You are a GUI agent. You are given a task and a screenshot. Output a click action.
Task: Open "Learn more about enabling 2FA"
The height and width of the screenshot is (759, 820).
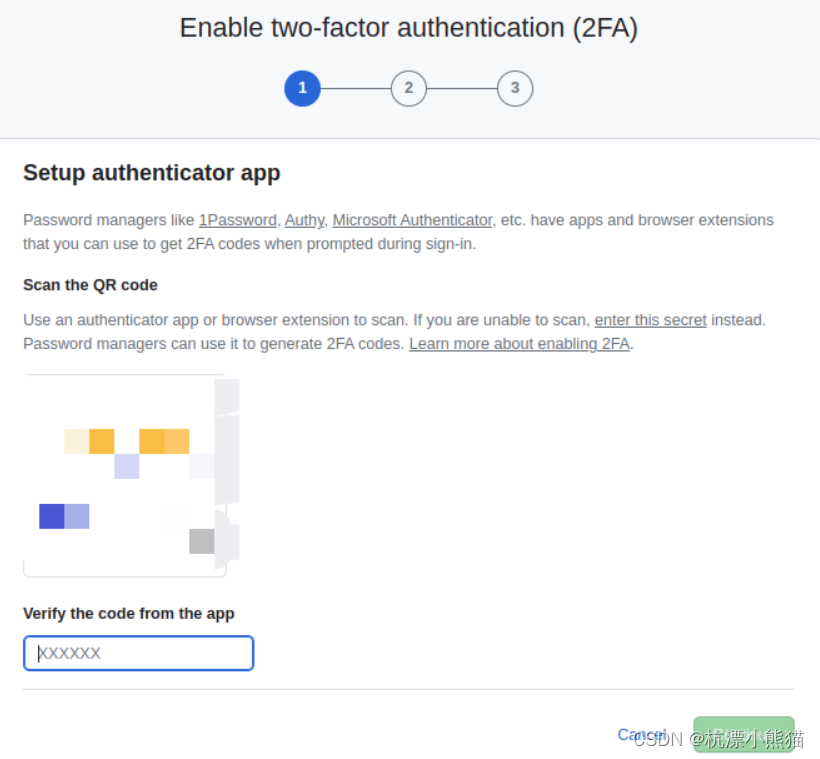(x=518, y=343)
